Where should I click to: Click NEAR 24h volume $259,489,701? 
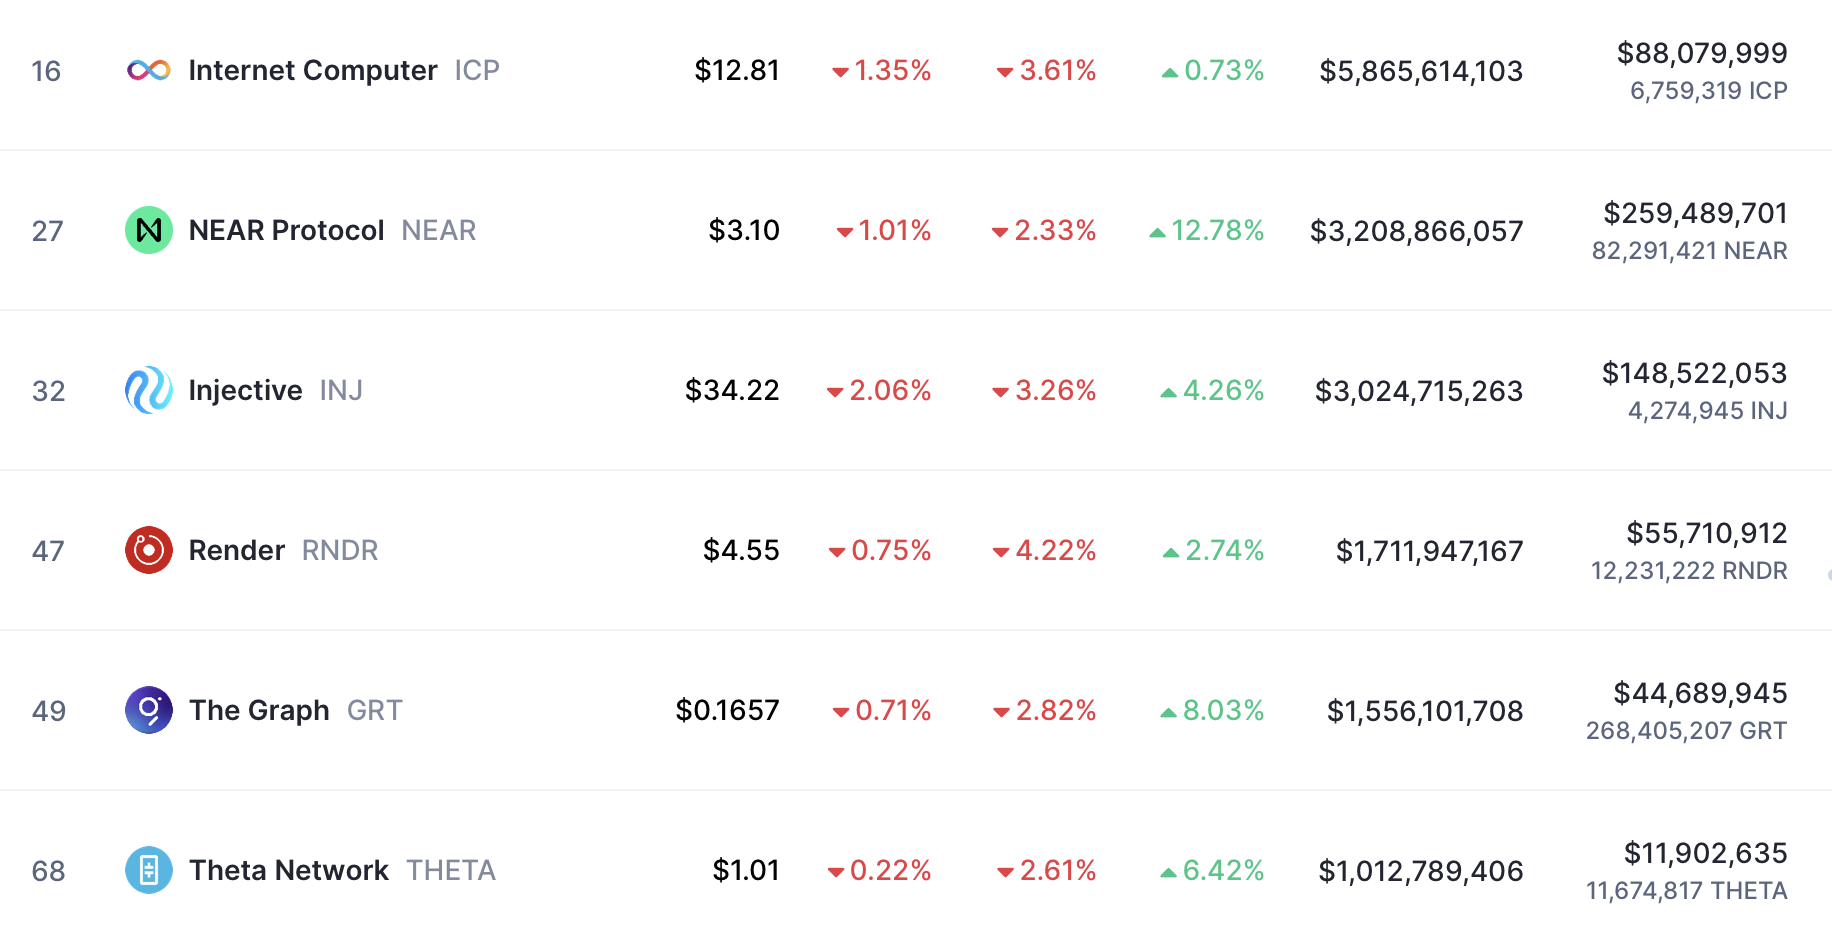click(x=1695, y=213)
